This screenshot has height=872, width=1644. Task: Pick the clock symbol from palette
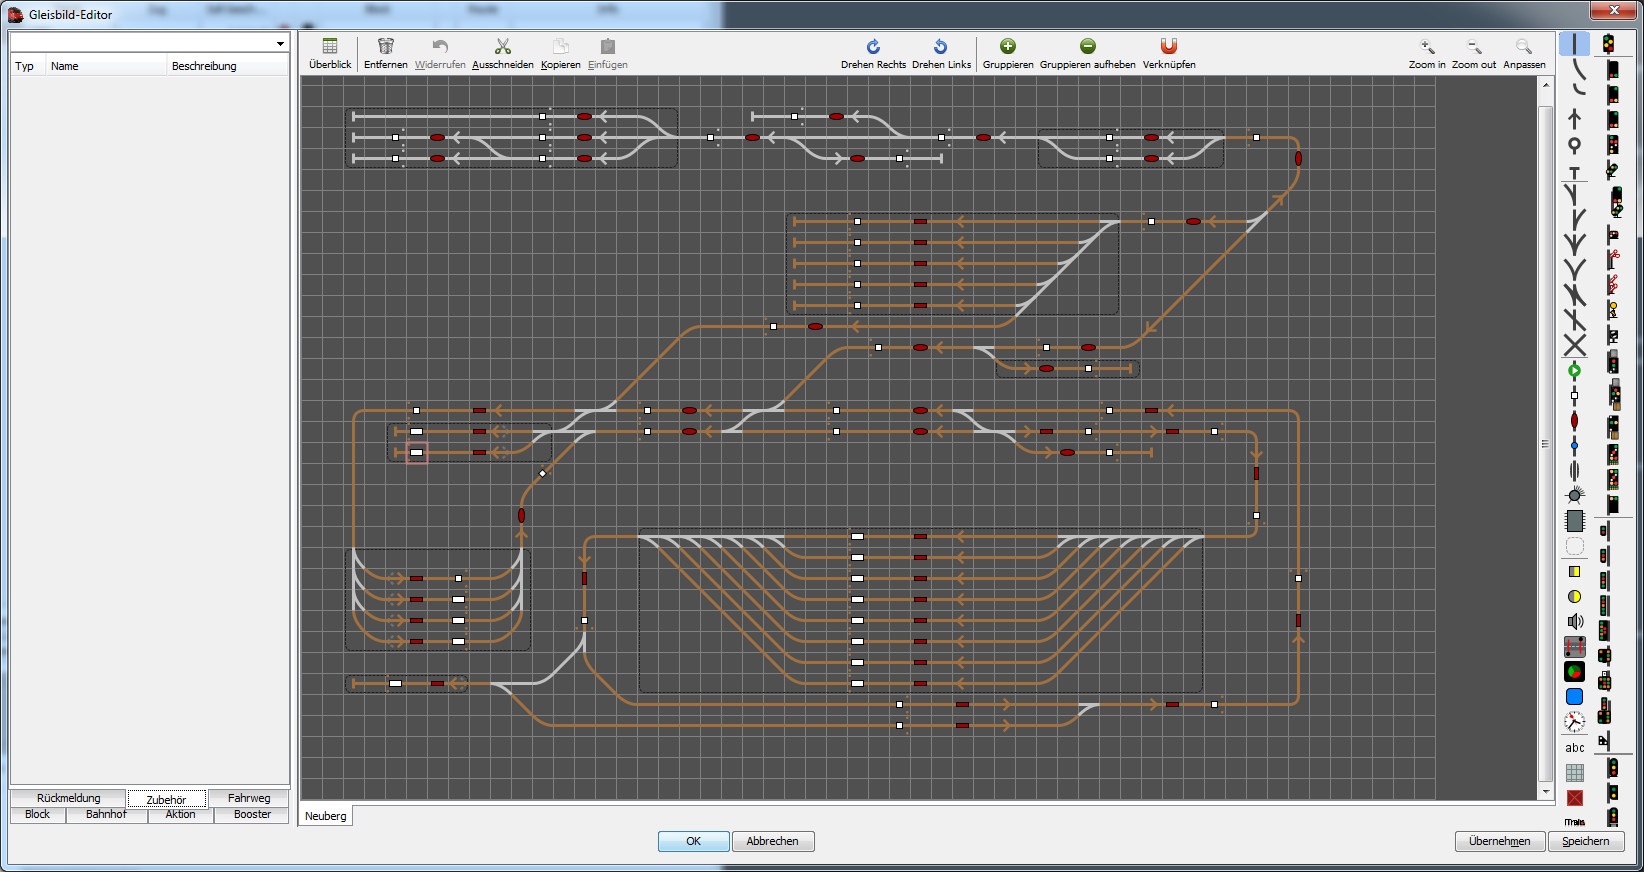pos(1574,722)
